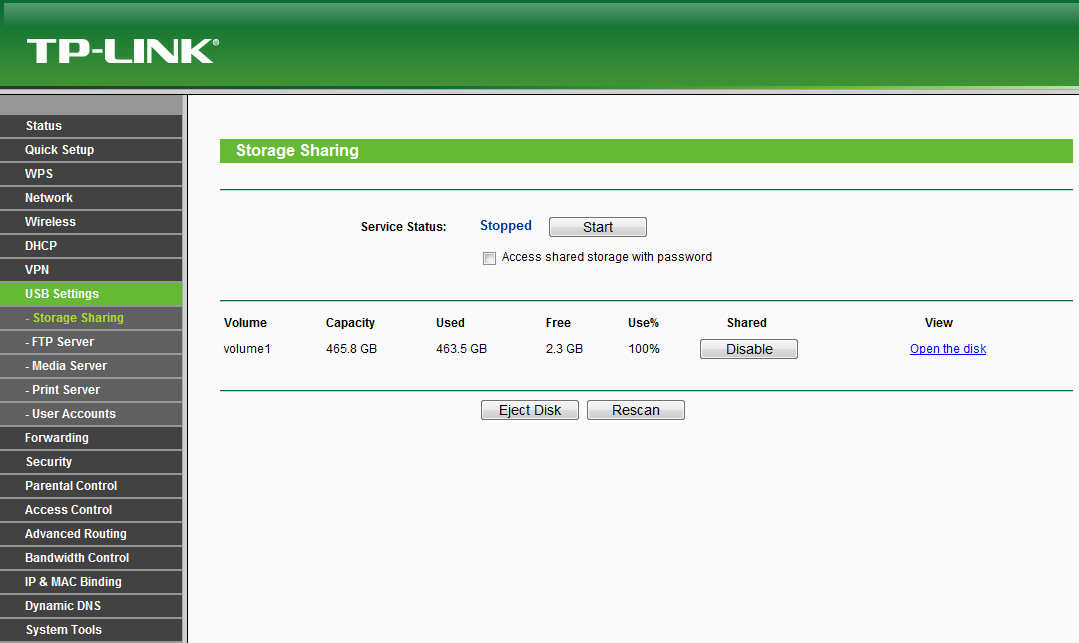Click the Shared column header

(x=747, y=323)
